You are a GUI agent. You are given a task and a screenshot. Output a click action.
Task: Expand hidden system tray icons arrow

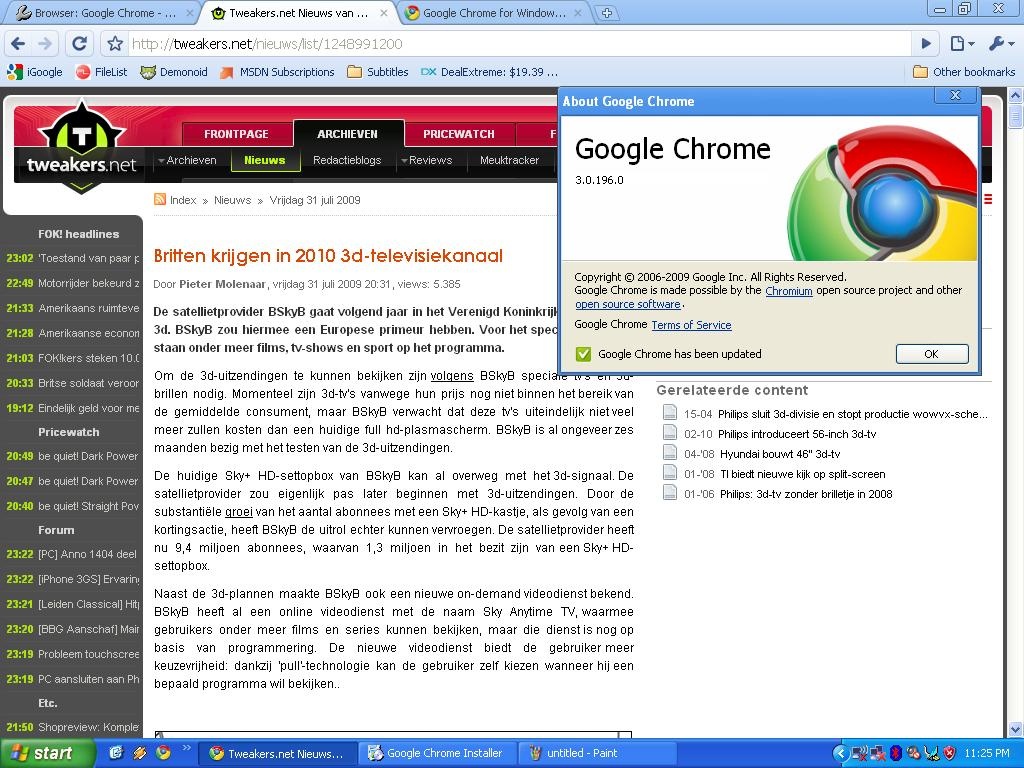pyautogui.click(x=840, y=754)
